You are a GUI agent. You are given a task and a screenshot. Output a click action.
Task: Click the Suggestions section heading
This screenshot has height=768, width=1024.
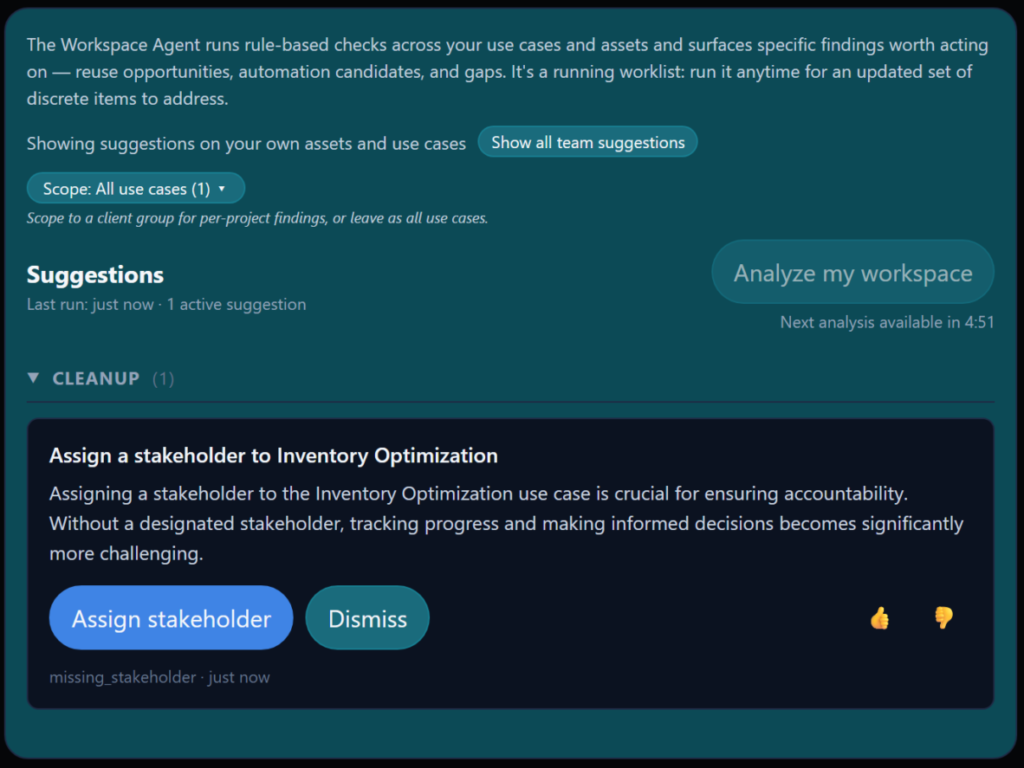pos(95,275)
